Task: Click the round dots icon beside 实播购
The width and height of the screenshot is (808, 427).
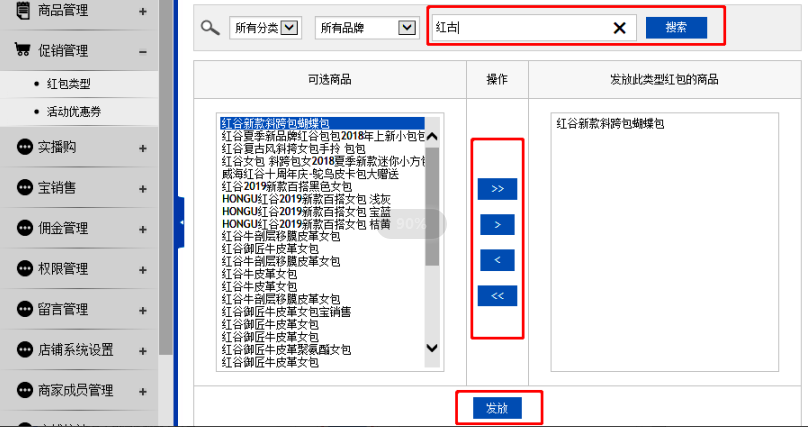Action: pyautogui.click(x=25, y=147)
